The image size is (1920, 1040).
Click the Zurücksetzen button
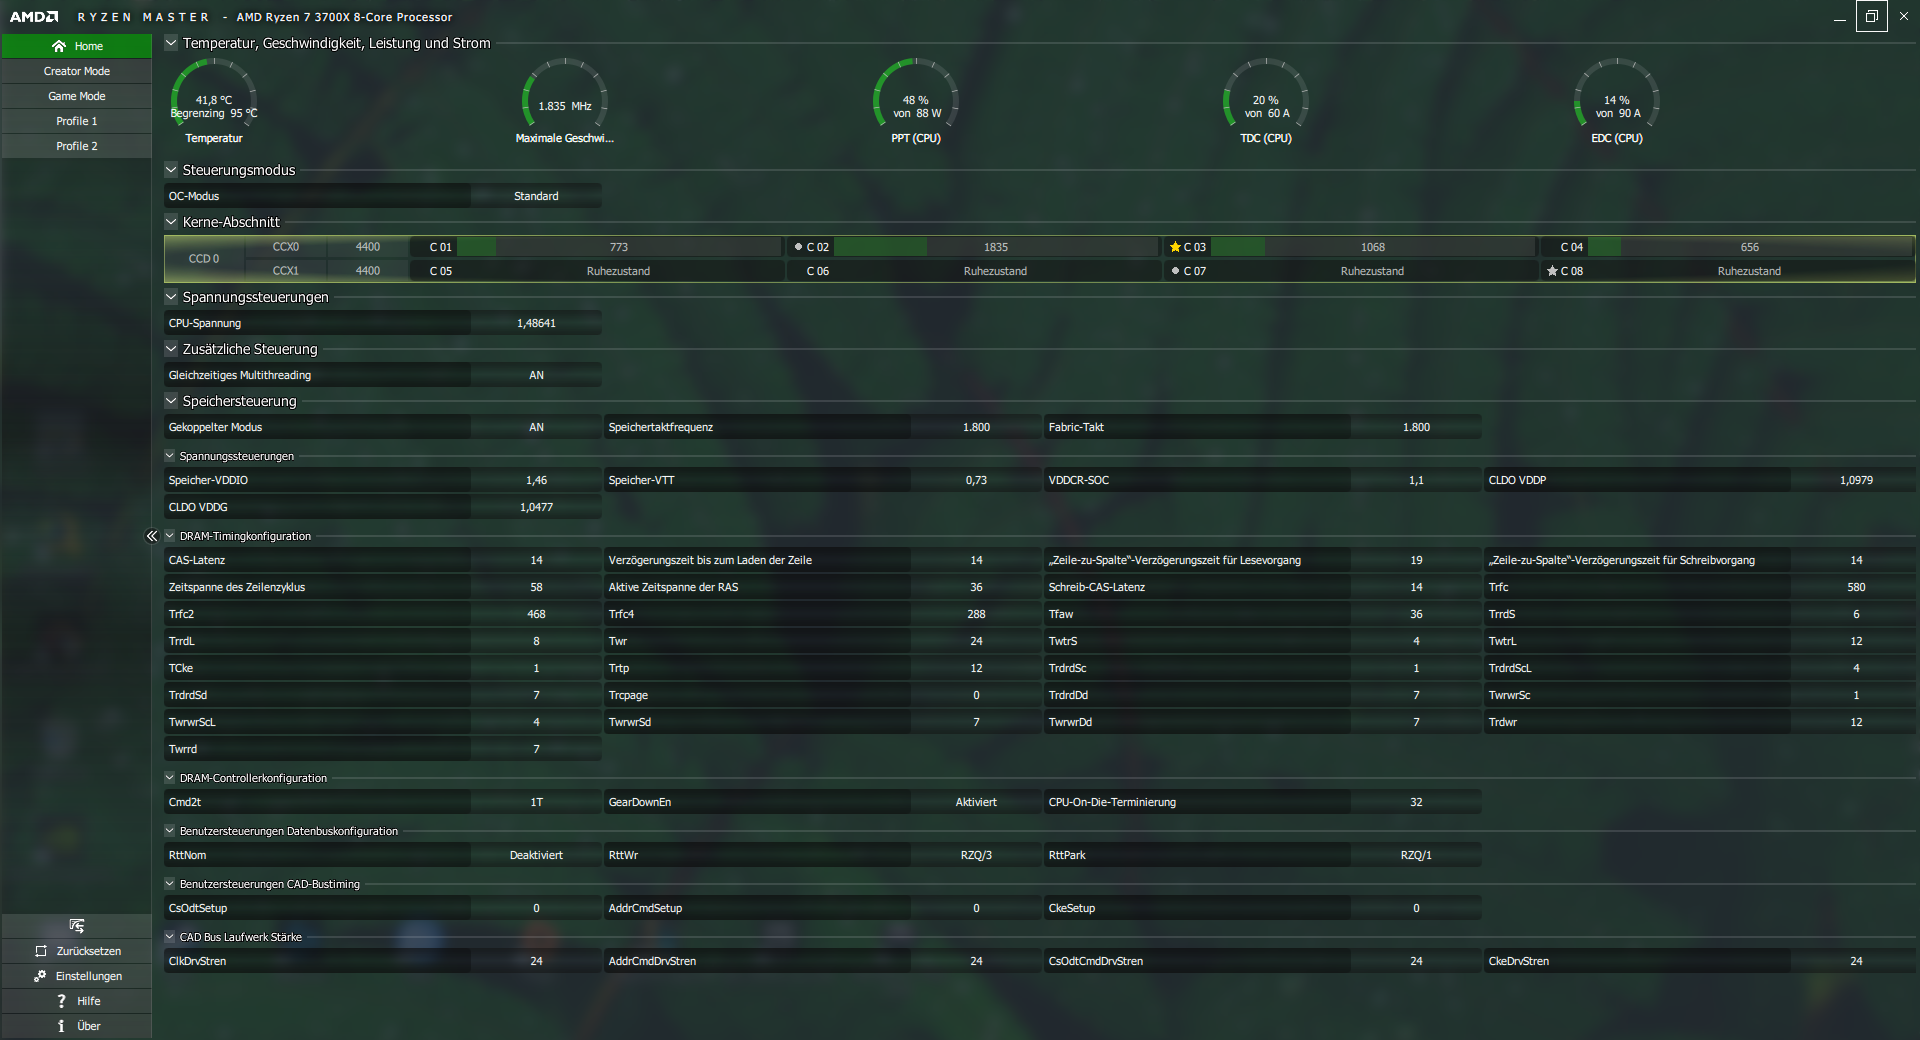click(x=77, y=951)
